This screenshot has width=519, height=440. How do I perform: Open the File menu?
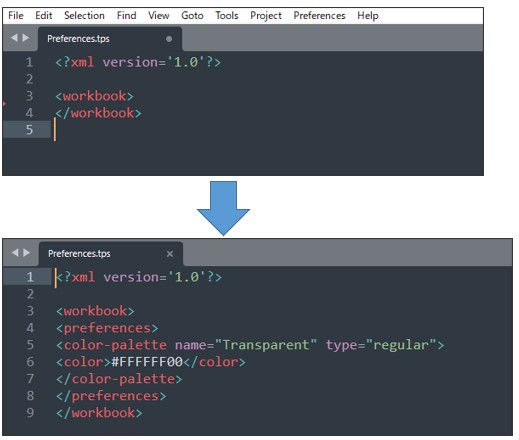(x=16, y=16)
